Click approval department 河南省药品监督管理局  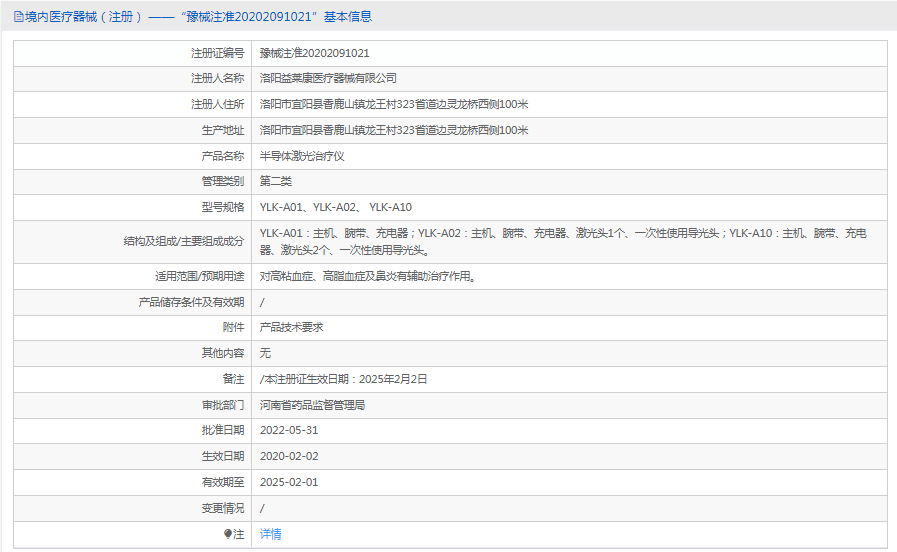point(312,405)
